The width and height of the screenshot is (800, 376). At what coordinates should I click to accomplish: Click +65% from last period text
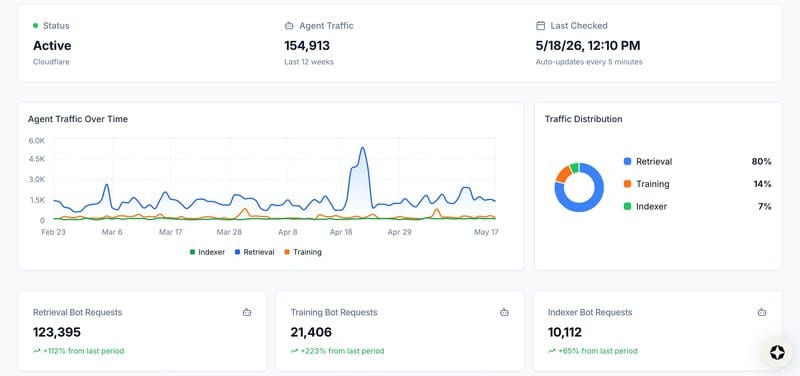tap(597, 351)
